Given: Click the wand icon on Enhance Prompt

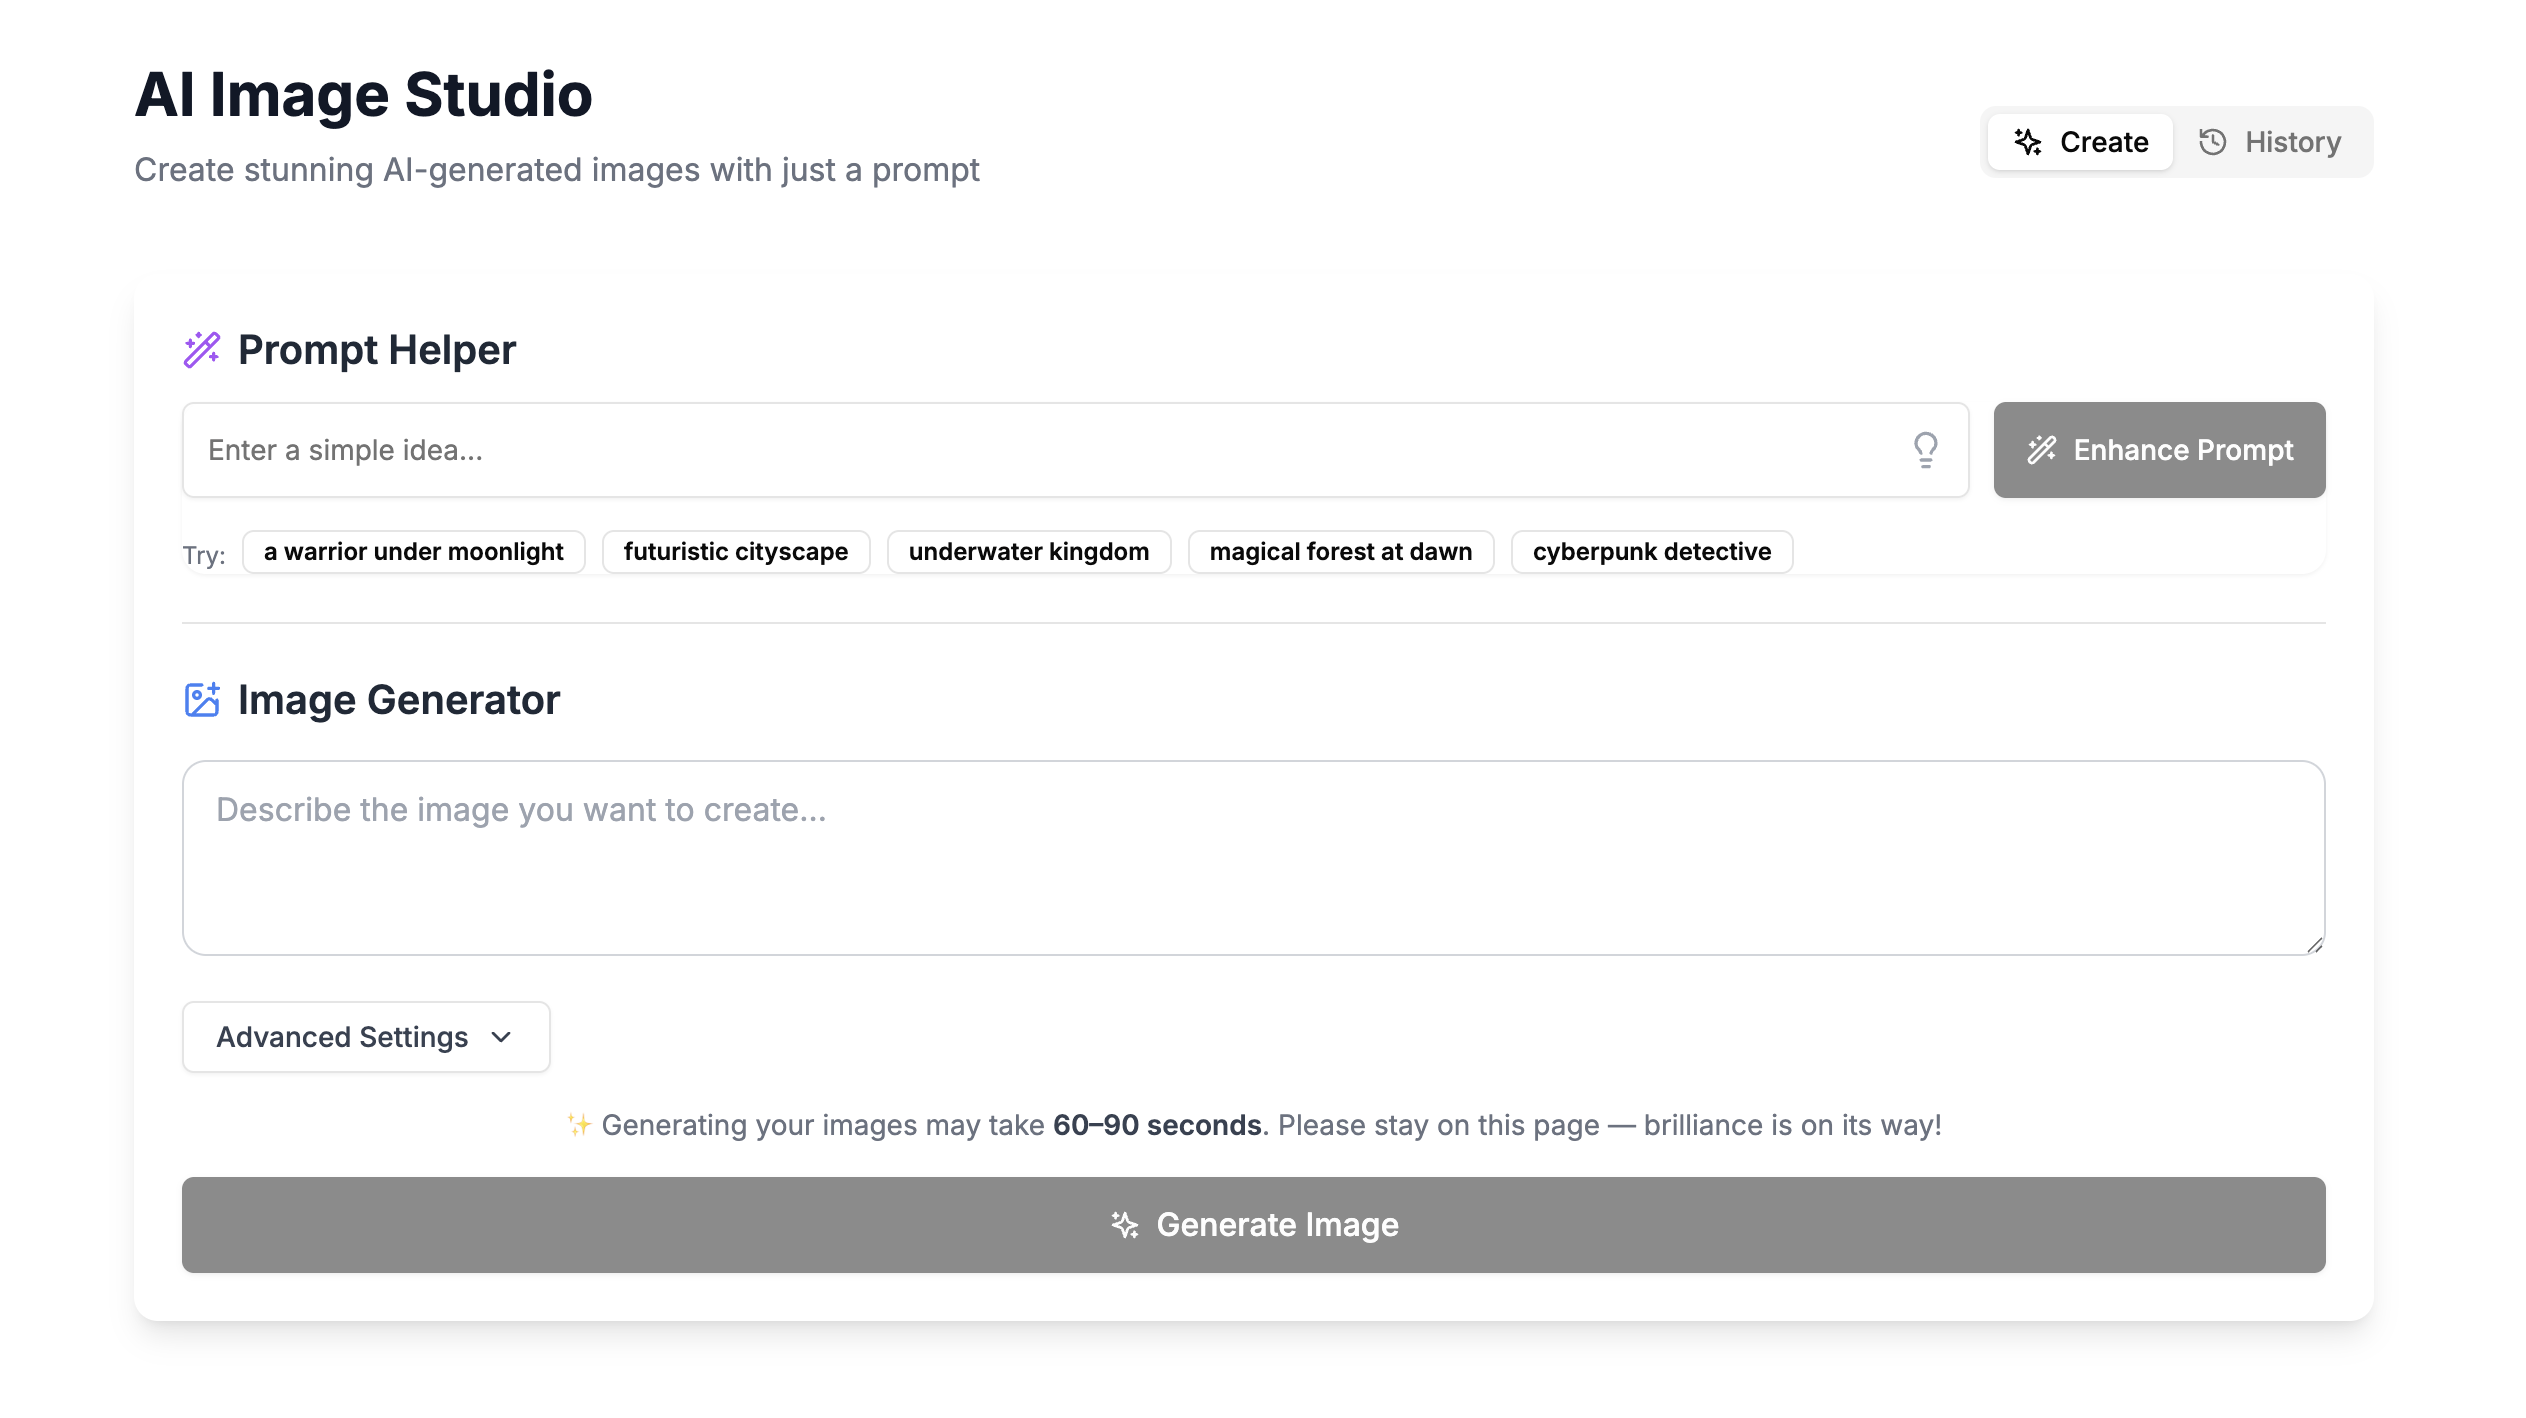Looking at the screenshot, I should (2041, 450).
